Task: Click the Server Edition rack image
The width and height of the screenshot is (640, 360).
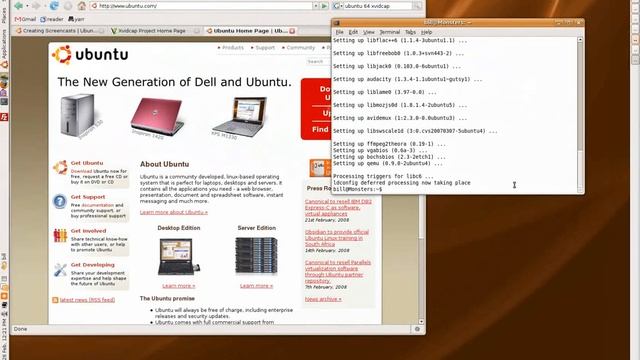Action: [x=256, y=256]
